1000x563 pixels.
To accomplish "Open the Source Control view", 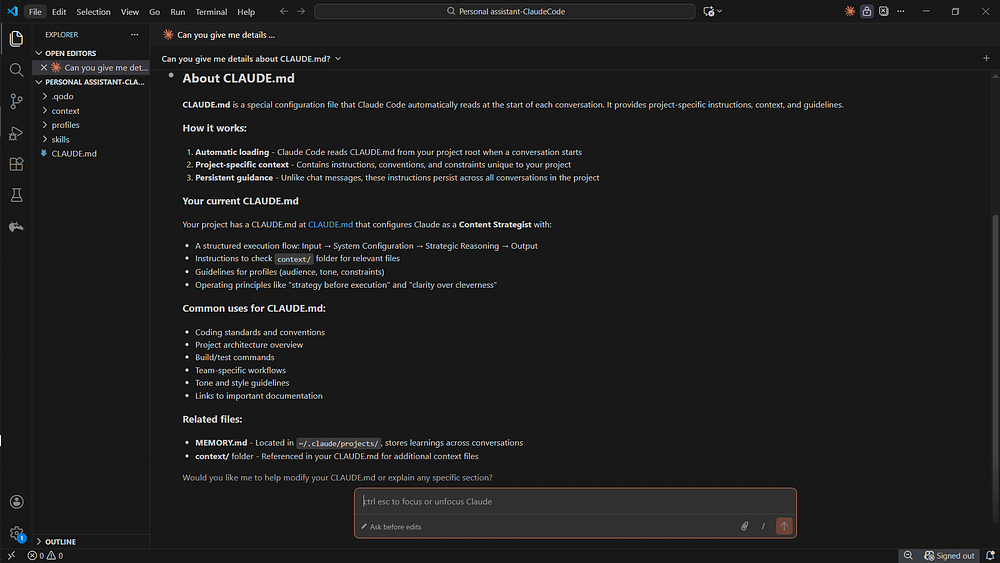I will 17,101.
